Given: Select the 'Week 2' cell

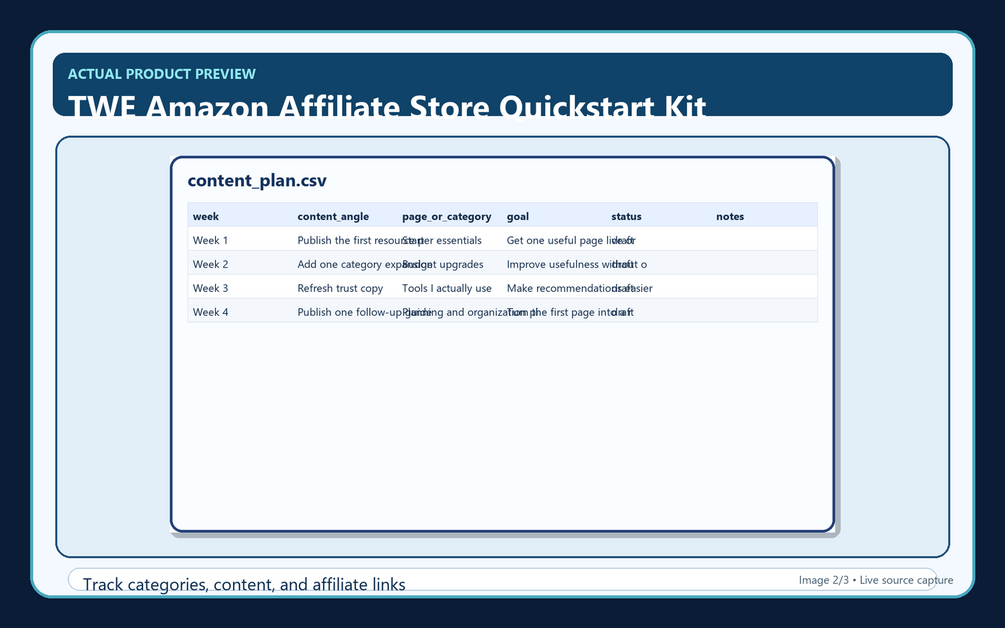Looking at the screenshot, I should (210, 264).
